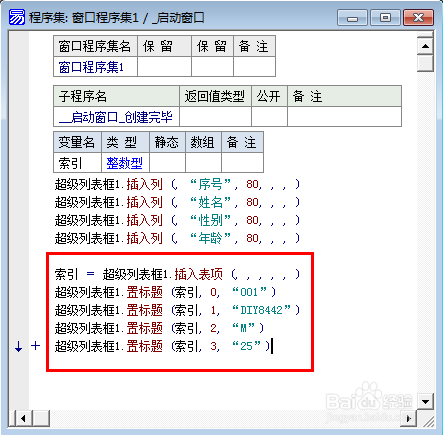Click the 返回值类型 column header

(x=215, y=96)
